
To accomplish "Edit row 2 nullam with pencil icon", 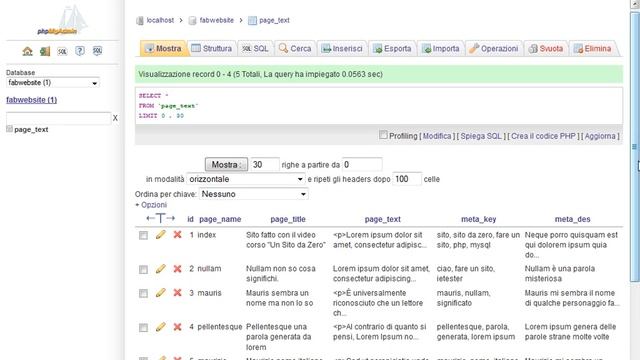I will [160, 269].
